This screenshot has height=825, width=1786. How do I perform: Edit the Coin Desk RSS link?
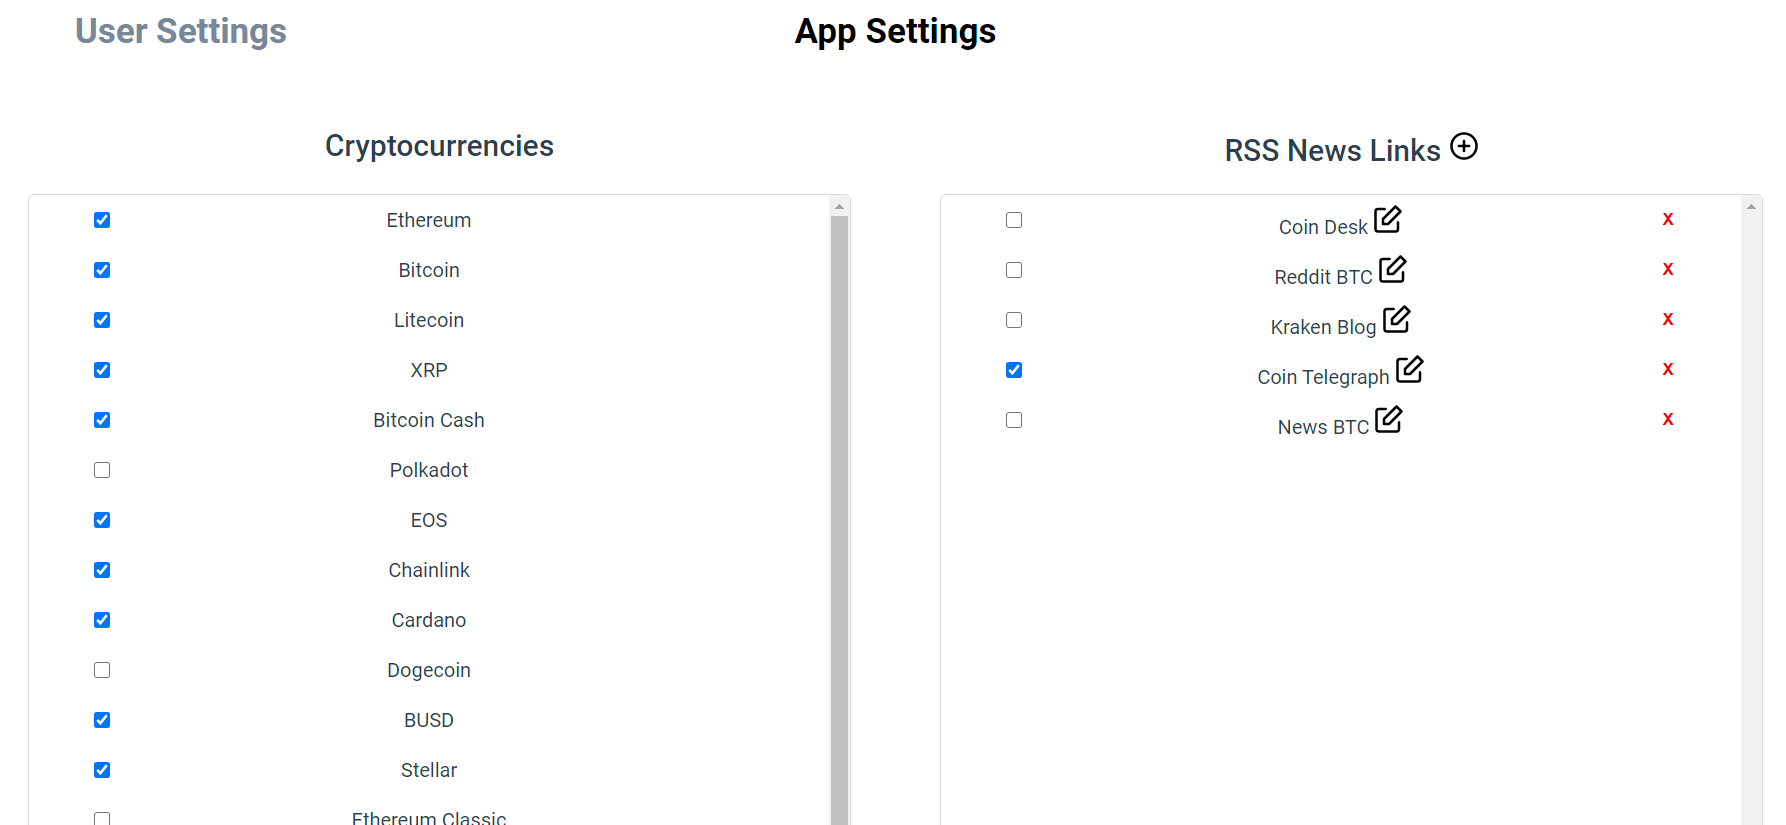(x=1388, y=219)
